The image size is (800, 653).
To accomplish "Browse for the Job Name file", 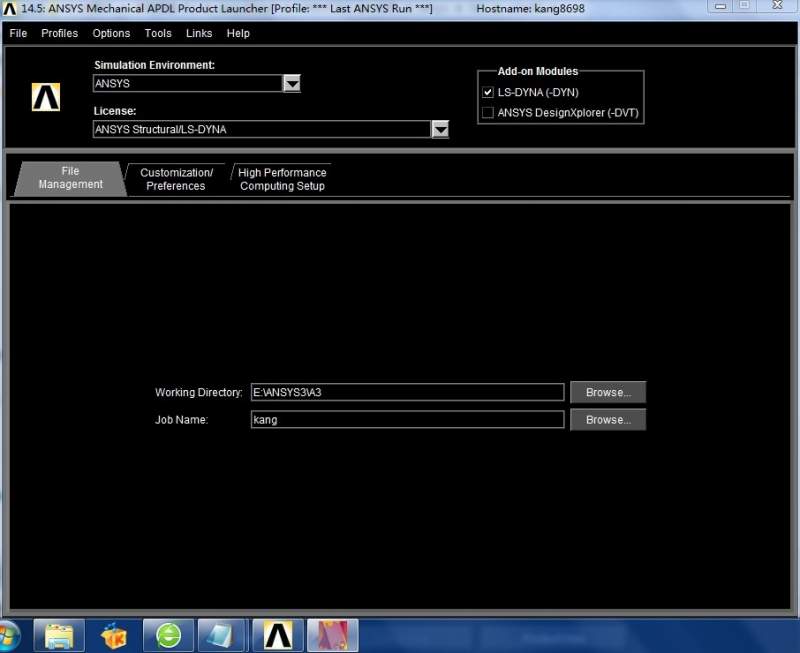I will pos(608,420).
